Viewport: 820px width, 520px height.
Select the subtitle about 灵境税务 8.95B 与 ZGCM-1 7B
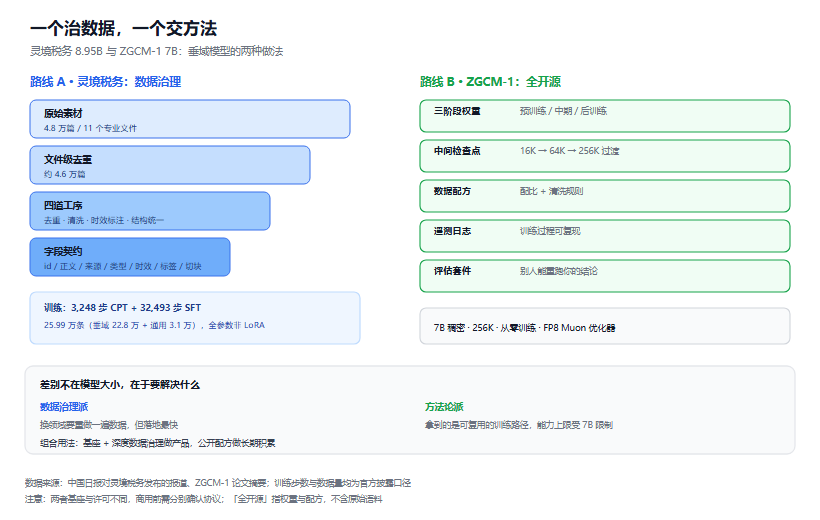156,51
